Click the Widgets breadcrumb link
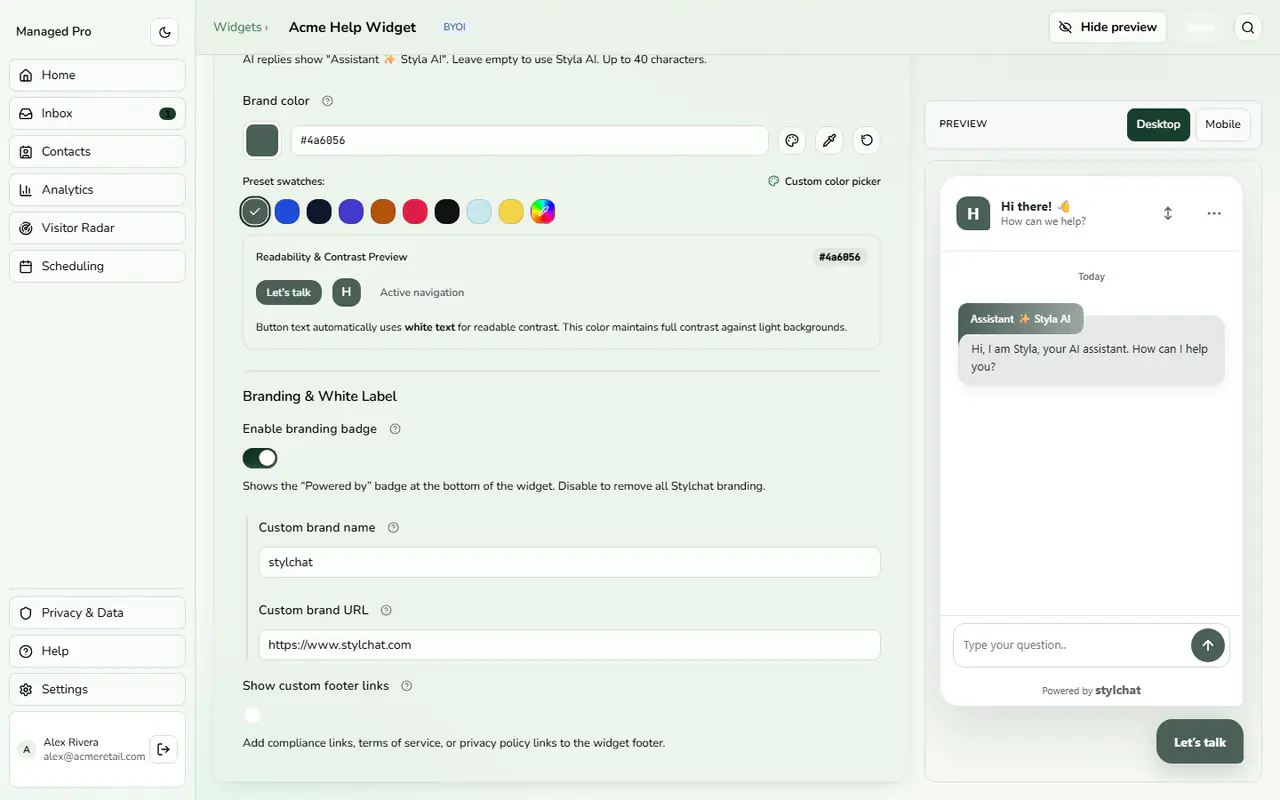 [x=237, y=27]
